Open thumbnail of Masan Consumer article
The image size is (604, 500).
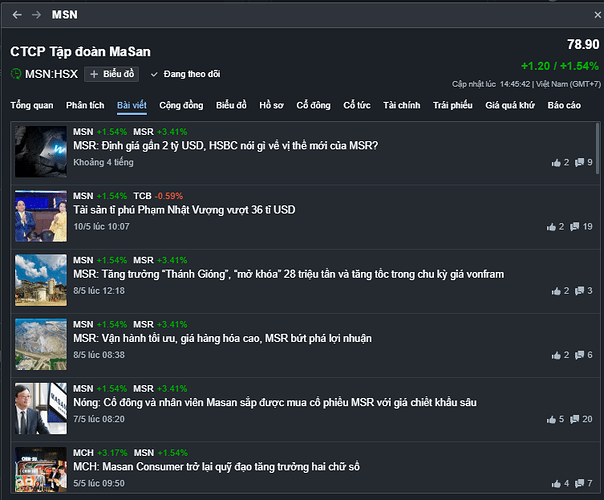pyautogui.click(x=41, y=470)
